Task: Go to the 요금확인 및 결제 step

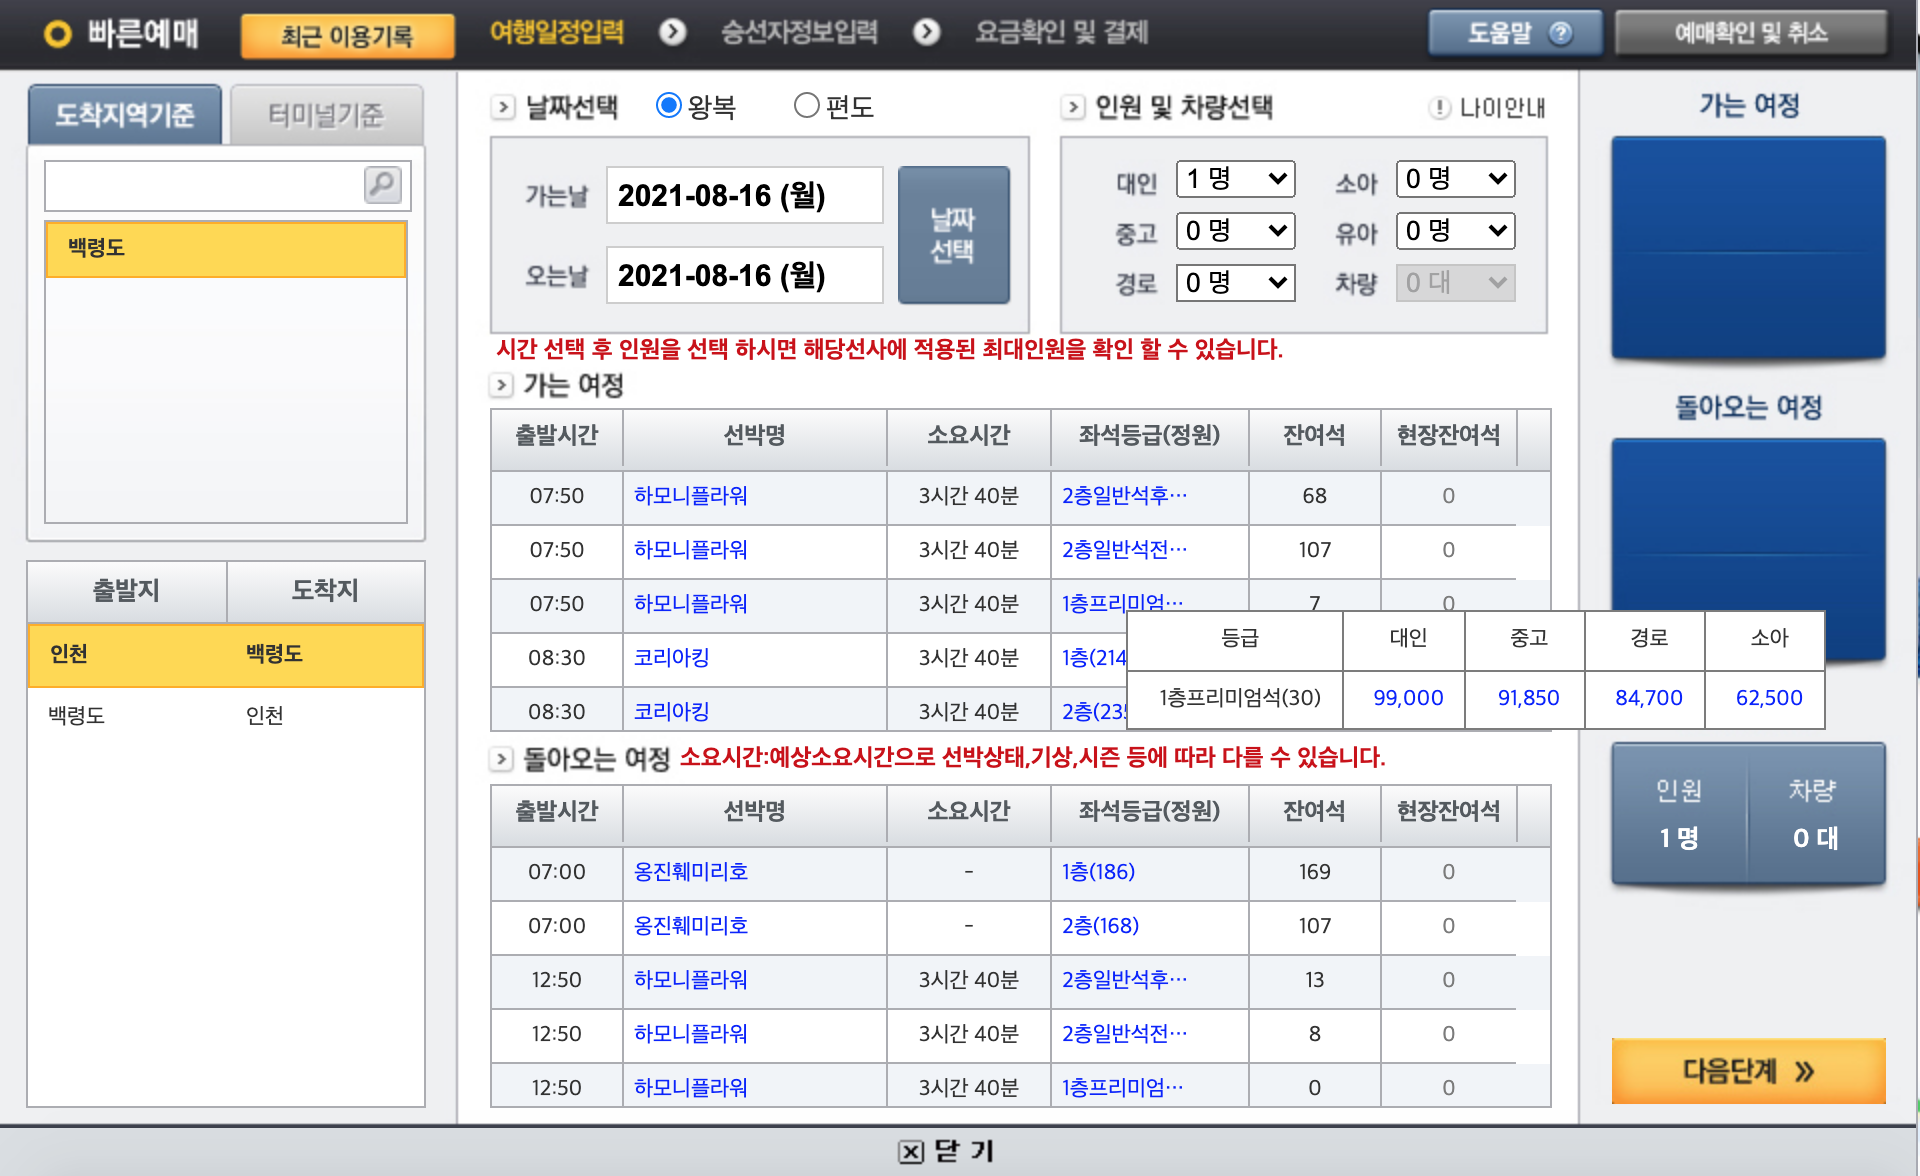Action: (x=1061, y=32)
